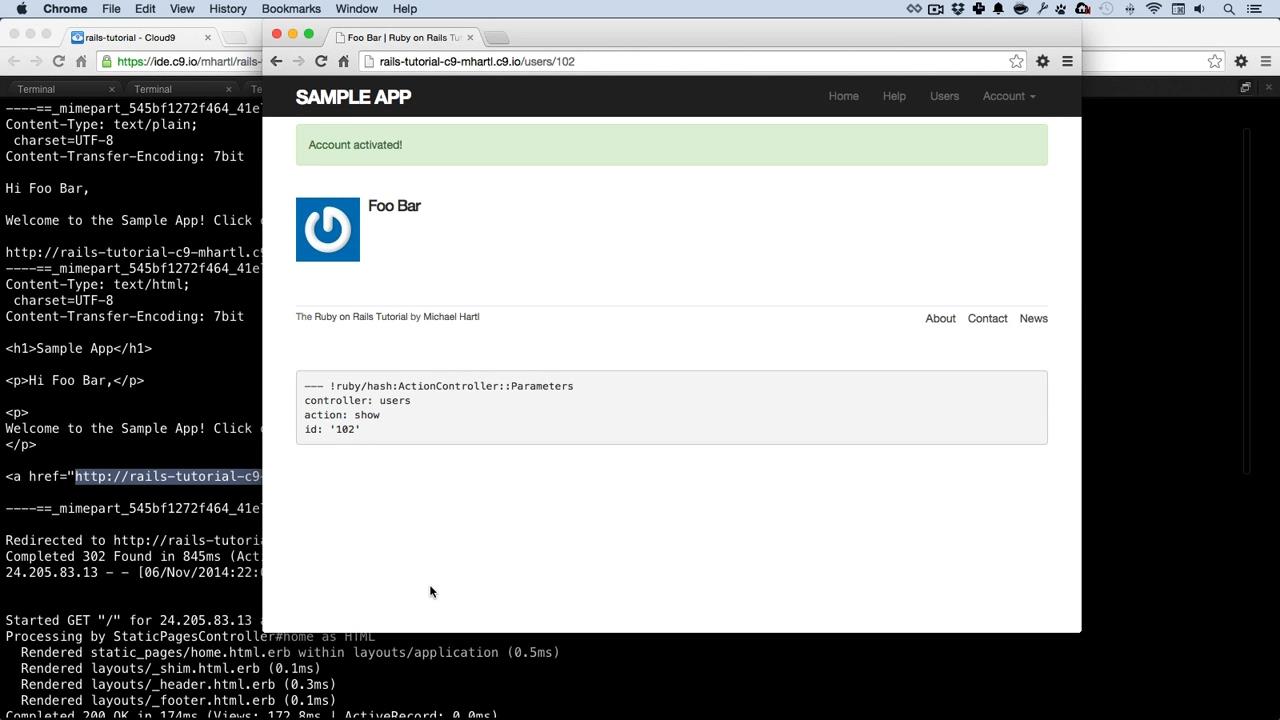Click the Foo Bar Gravatar image
Screen dimensions: 1280x720
tap(328, 230)
